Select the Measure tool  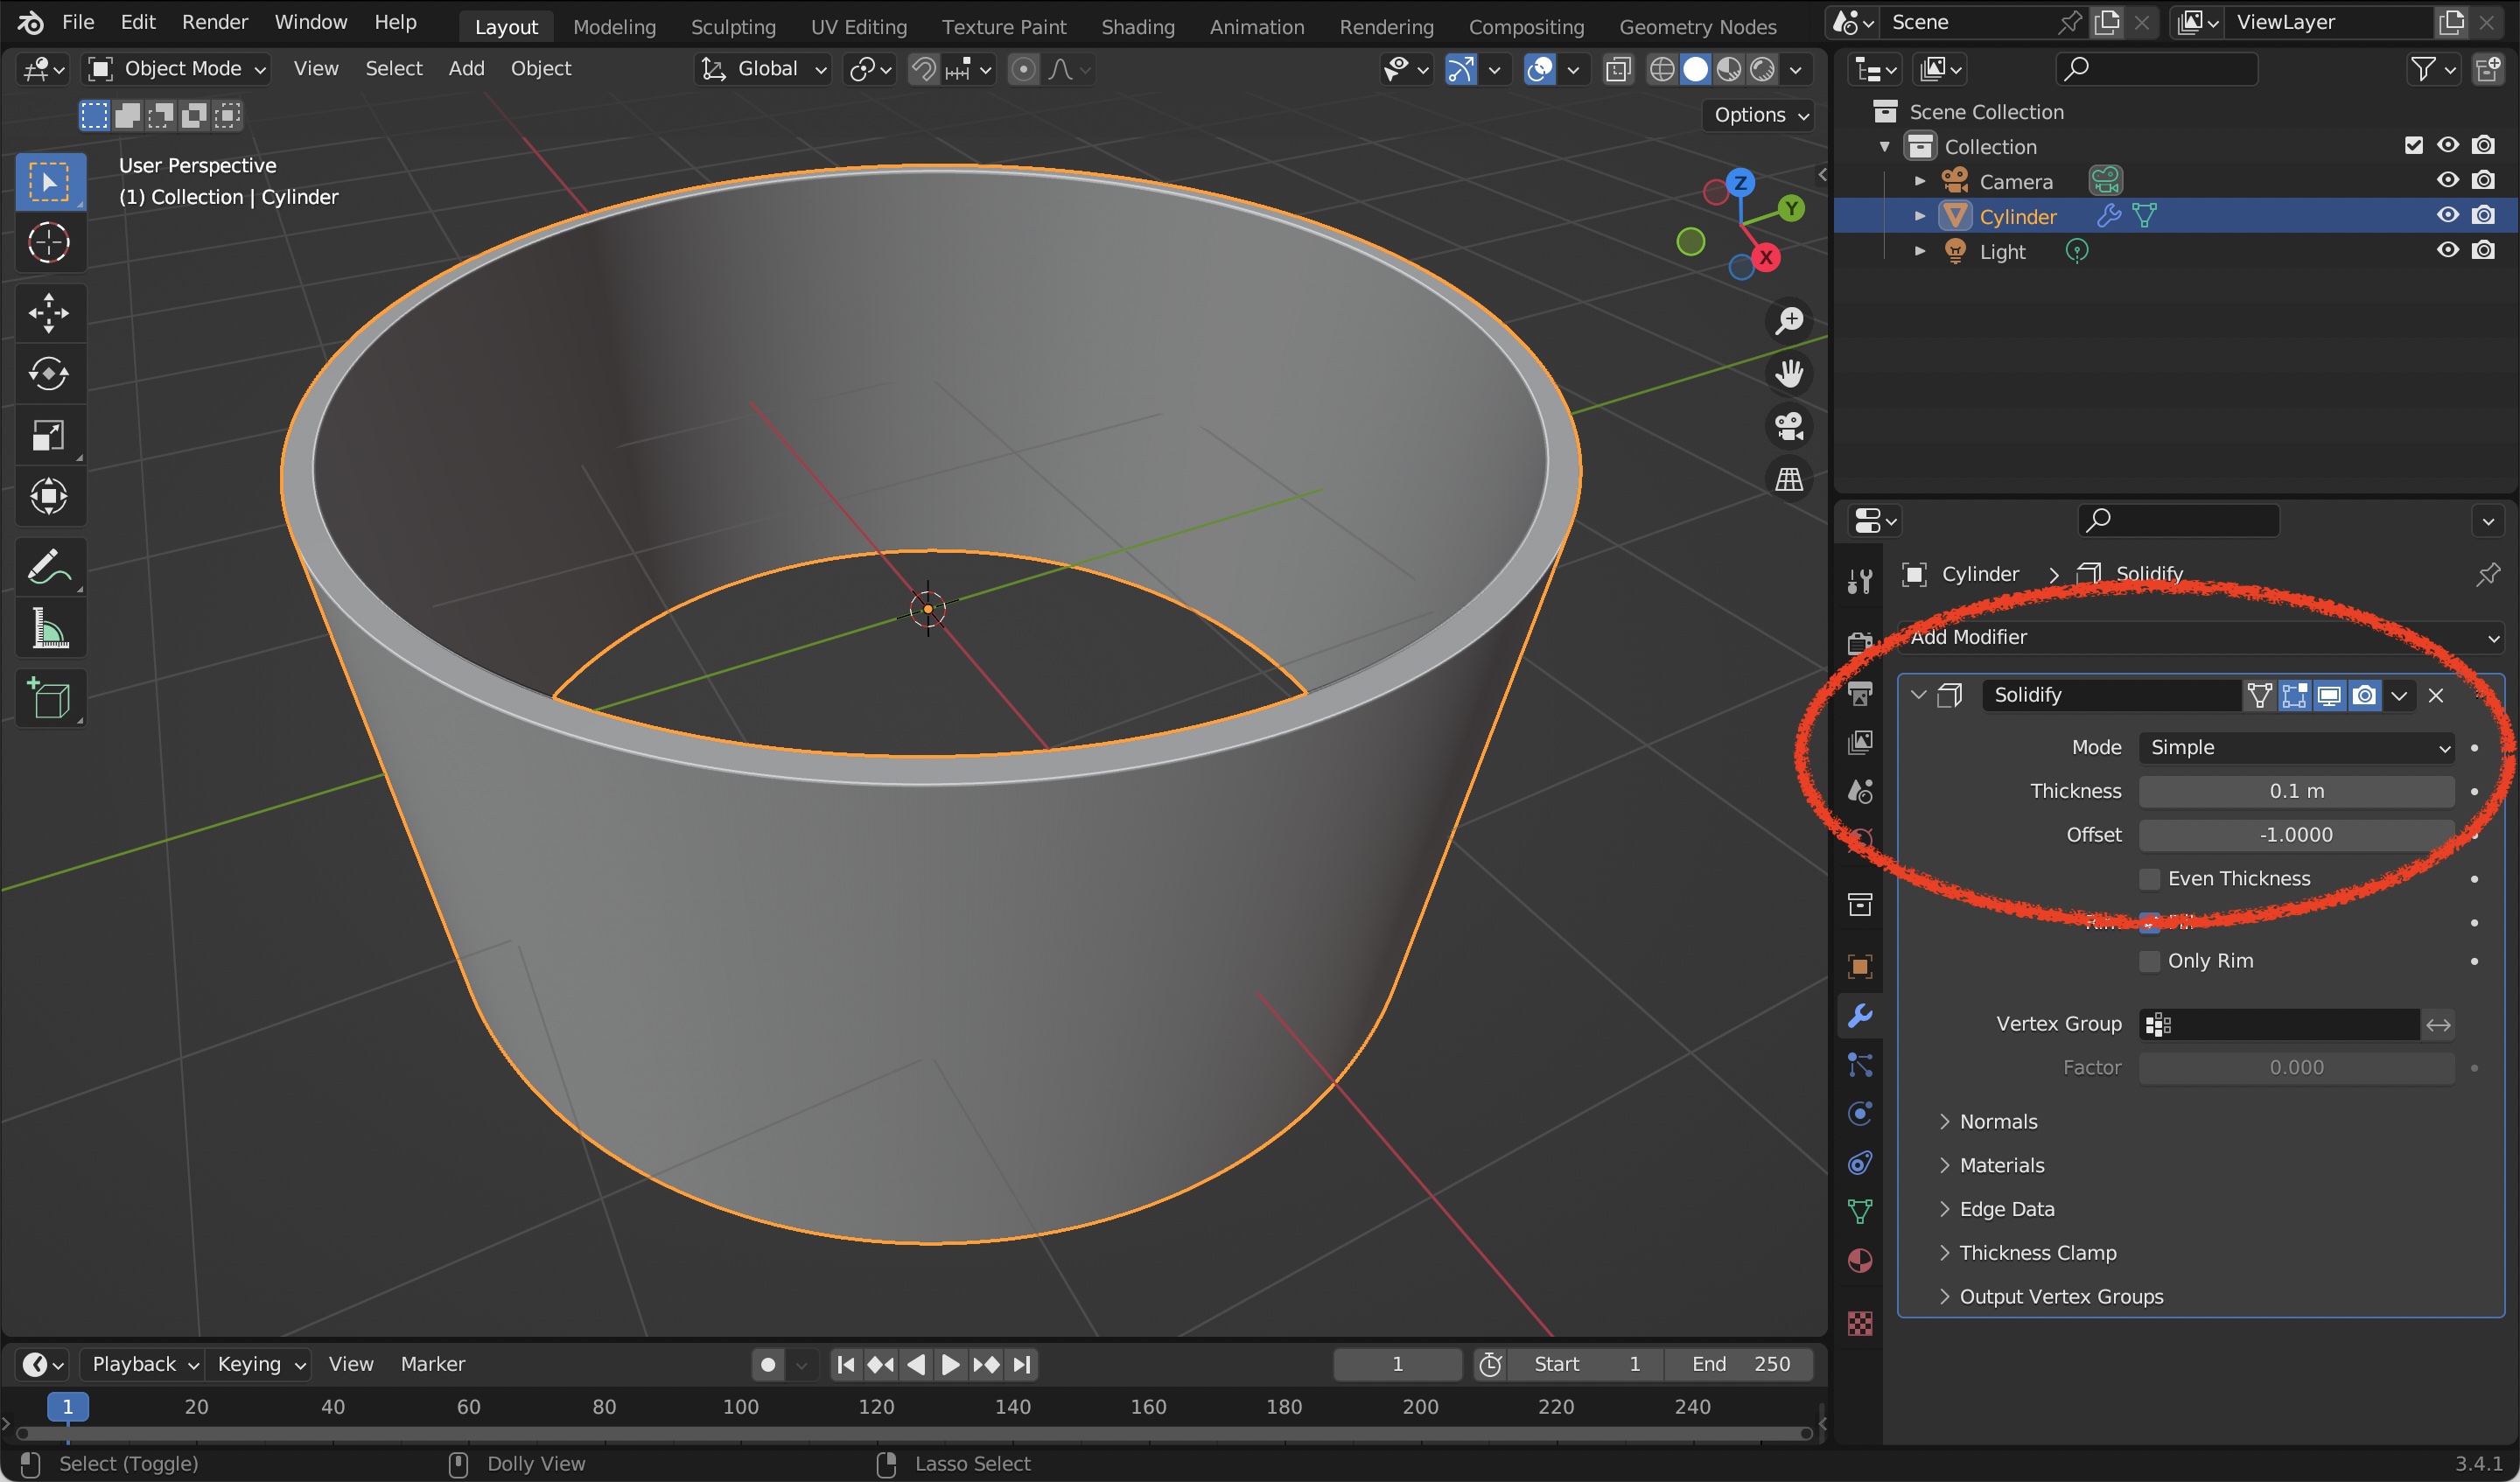click(x=48, y=629)
